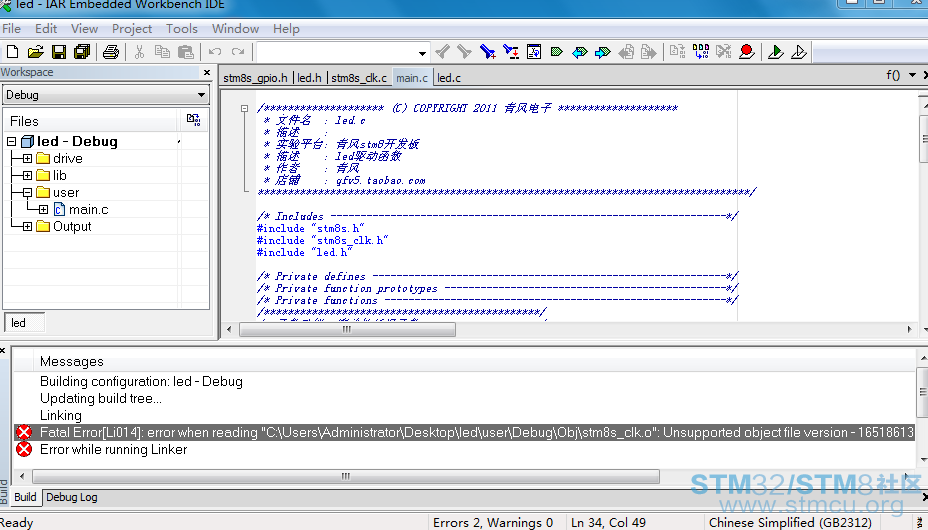Viewport: 928px width, 530px height.
Task: Switch to the led.c editor tab
Action: pyautogui.click(x=449, y=78)
